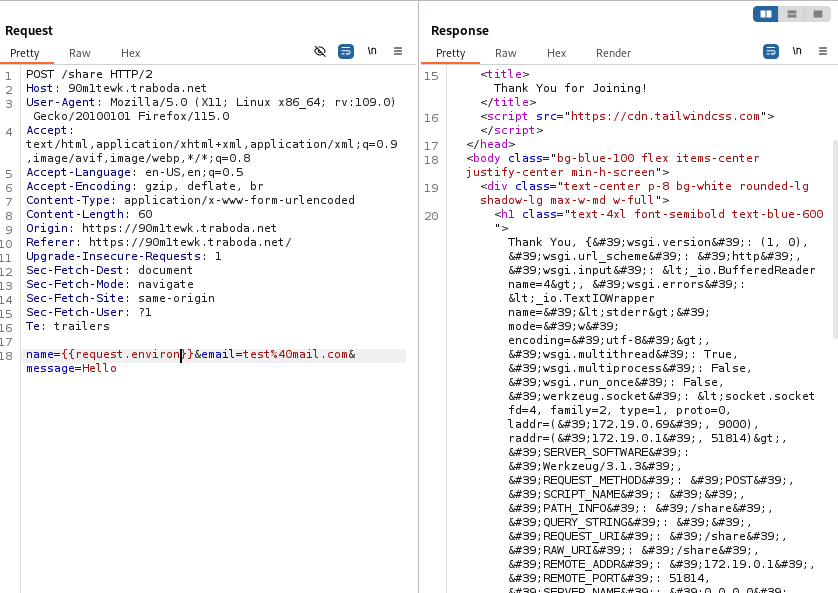Switch Request view to the Raw tab
838x593 pixels.
80,53
